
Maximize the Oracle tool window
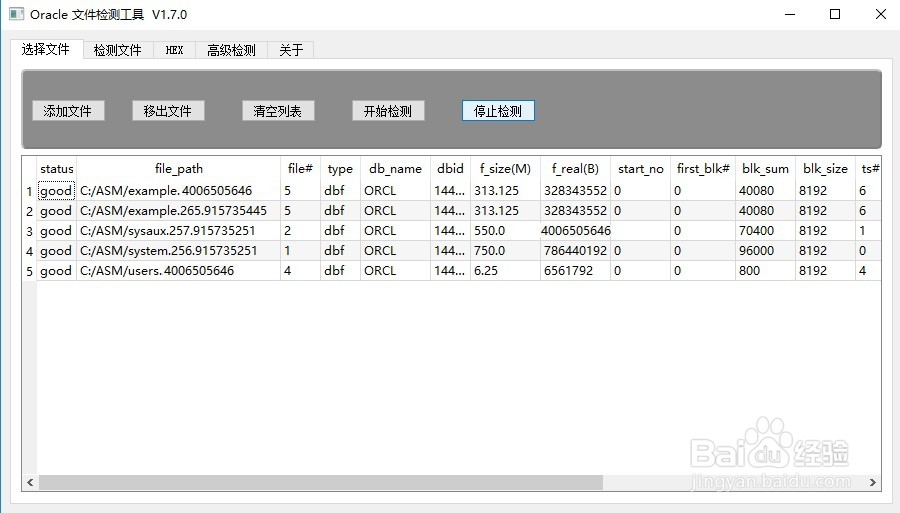tap(835, 14)
